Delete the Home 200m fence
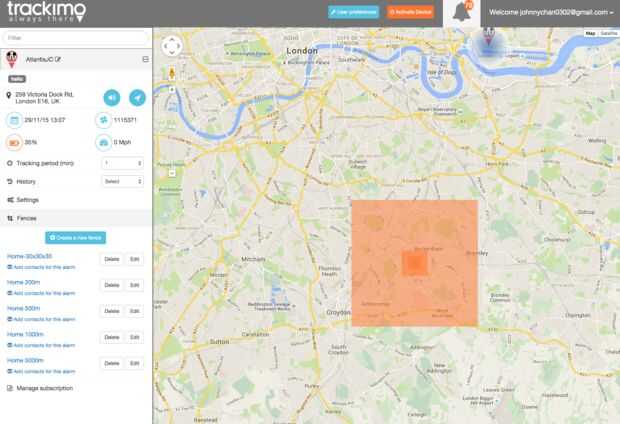The height and width of the screenshot is (424, 620). pos(112,285)
